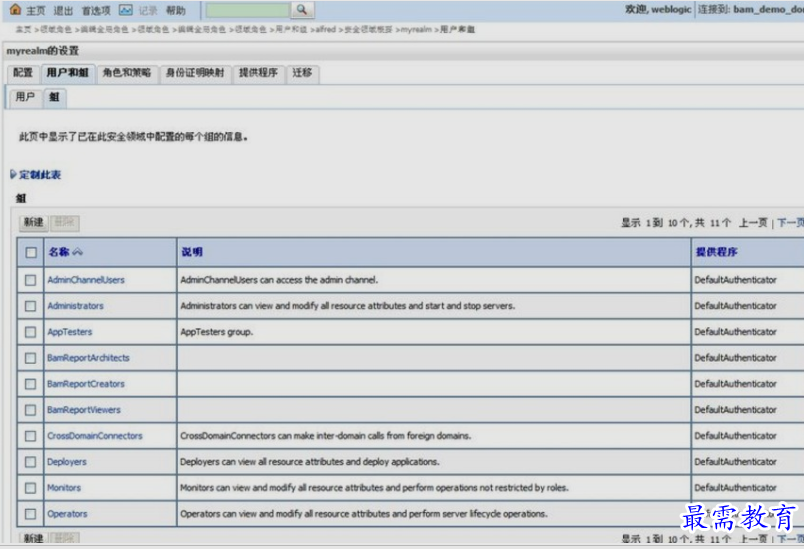Click 安全领域概要 in the breadcrumb
The image size is (804, 549).
[x=368, y=30]
